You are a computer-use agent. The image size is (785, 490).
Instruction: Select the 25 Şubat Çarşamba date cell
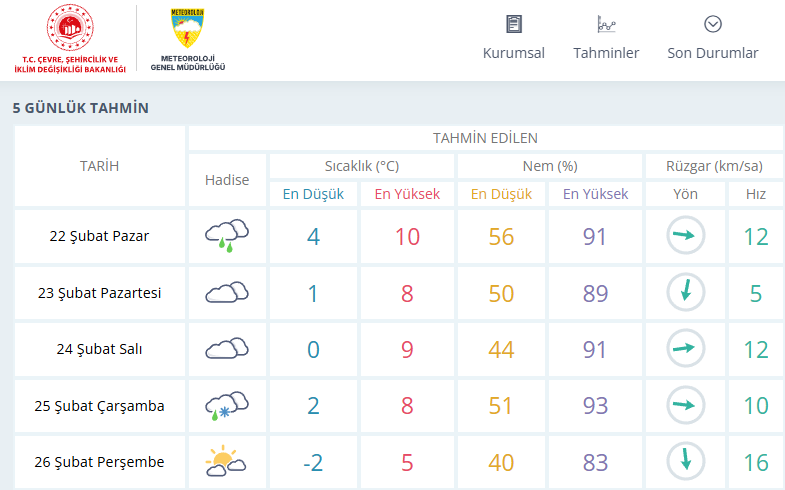(100, 406)
